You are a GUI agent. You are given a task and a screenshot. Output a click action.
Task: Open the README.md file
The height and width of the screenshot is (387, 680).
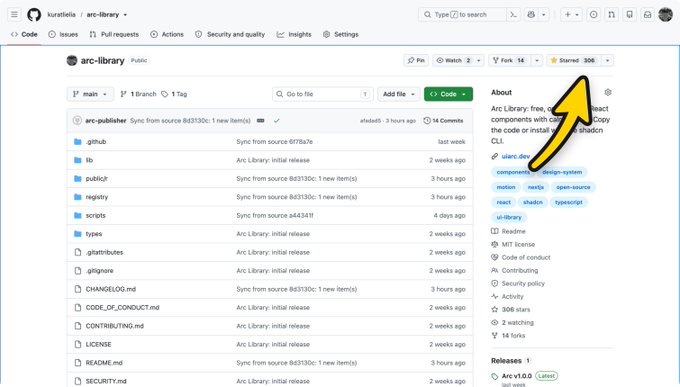tap(104, 363)
